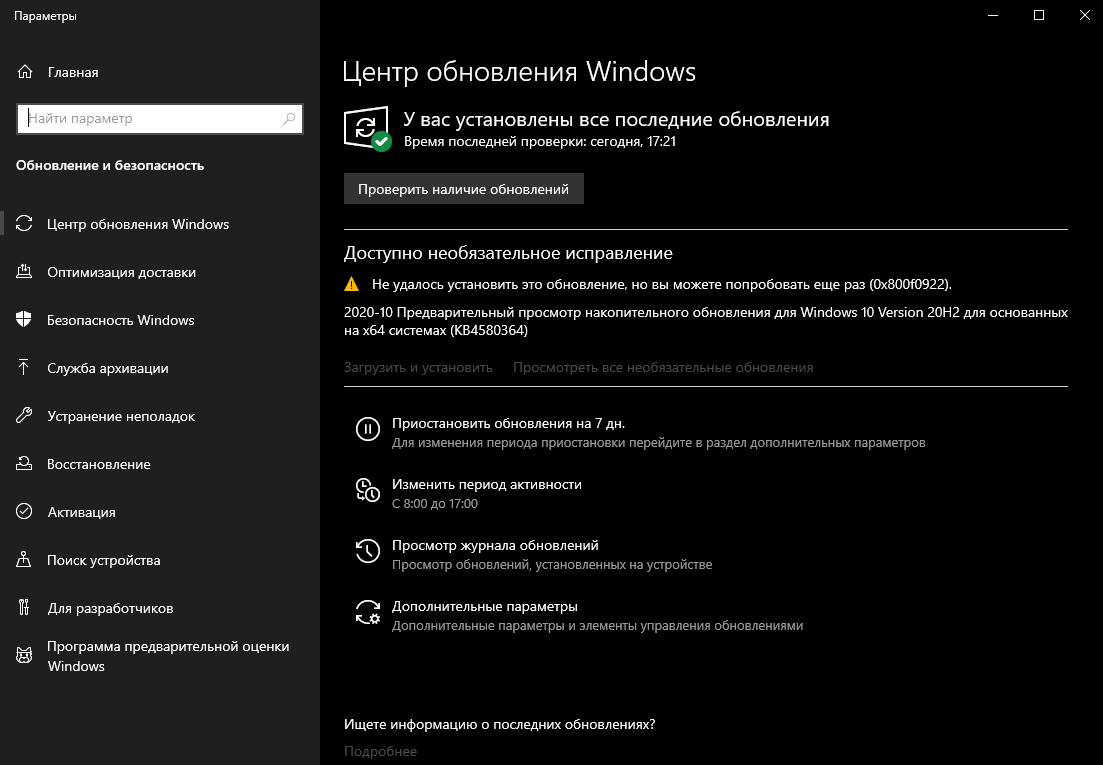Screen dimensions: 1103x765
Task: Open Для разработчиков section
Action: pos(110,608)
